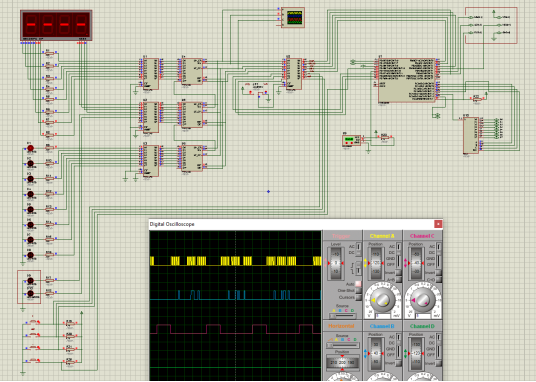Close the Digital Oscilloscope window
This screenshot has width=536, height=382.
coord(438,224)
